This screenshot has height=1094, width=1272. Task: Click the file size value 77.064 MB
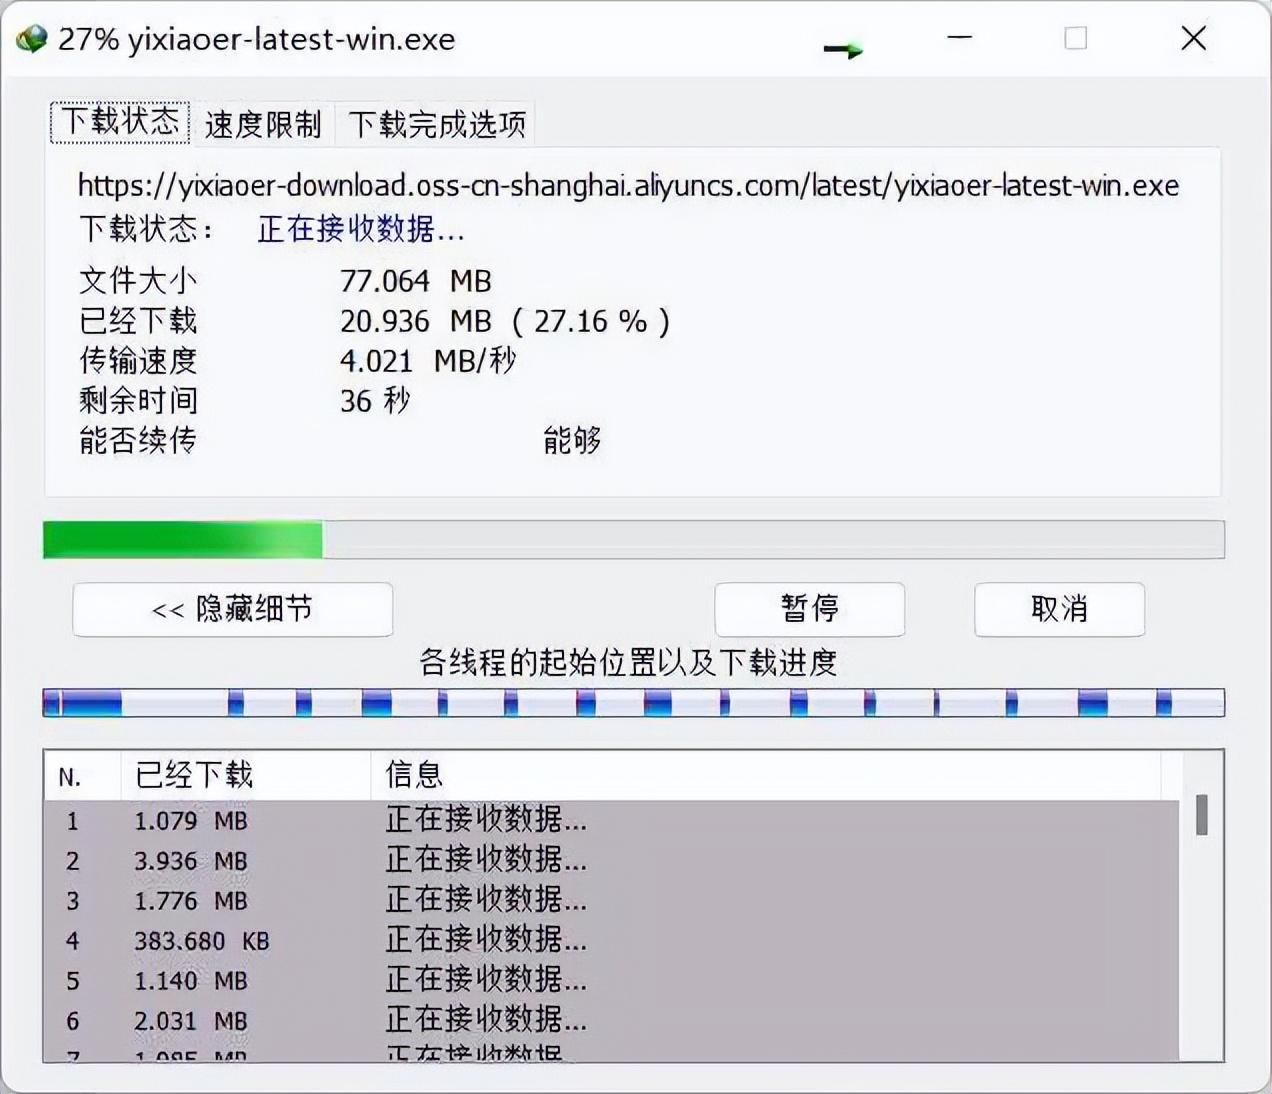(416, 281)
